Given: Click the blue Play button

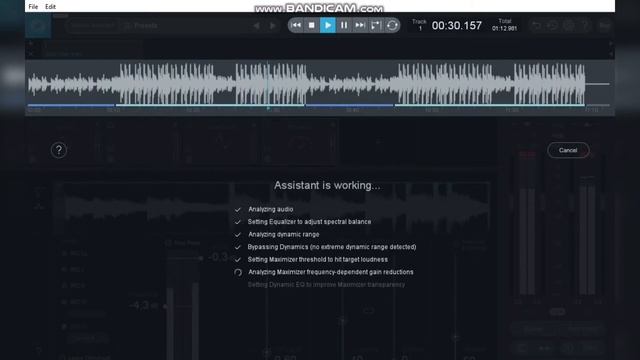Looking at the screenshot, I should coord(328,25).
